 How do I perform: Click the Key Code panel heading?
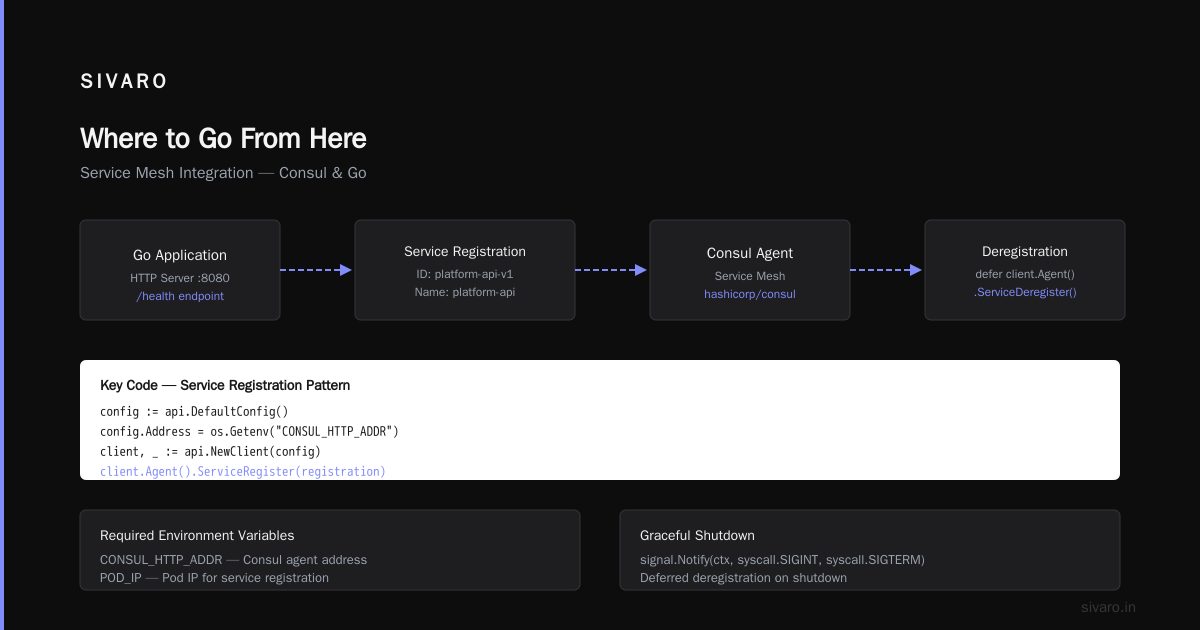225,385
